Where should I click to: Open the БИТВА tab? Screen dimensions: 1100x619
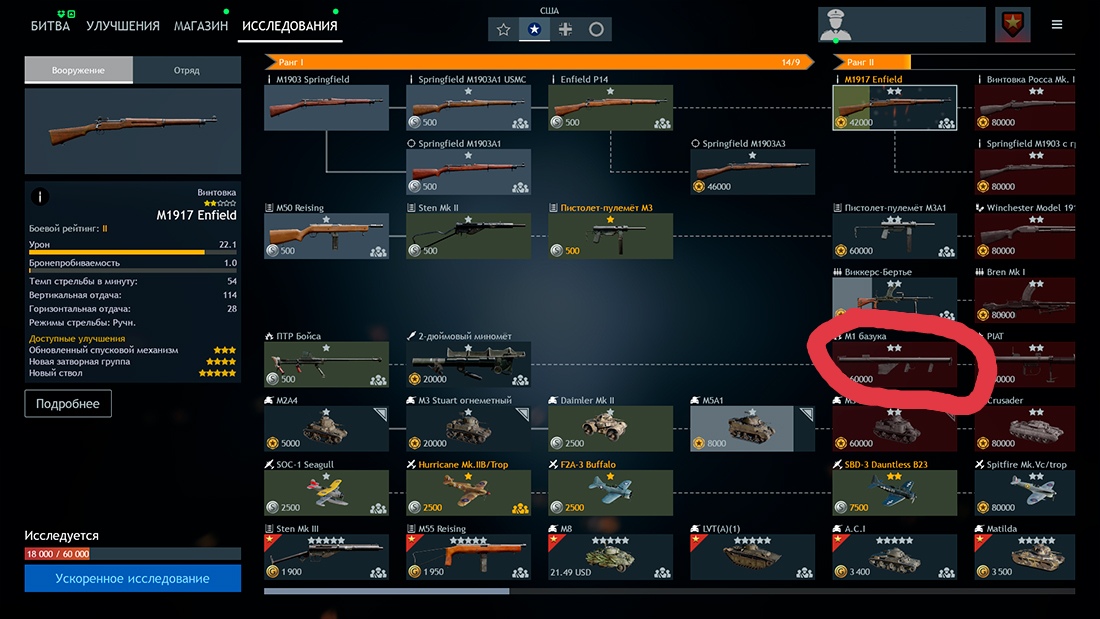(51, 26)
